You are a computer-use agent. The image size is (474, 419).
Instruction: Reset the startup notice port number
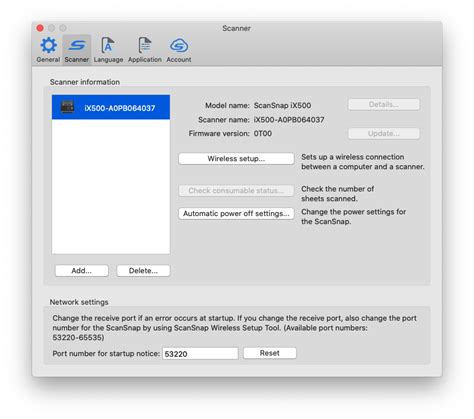(270, 353)
